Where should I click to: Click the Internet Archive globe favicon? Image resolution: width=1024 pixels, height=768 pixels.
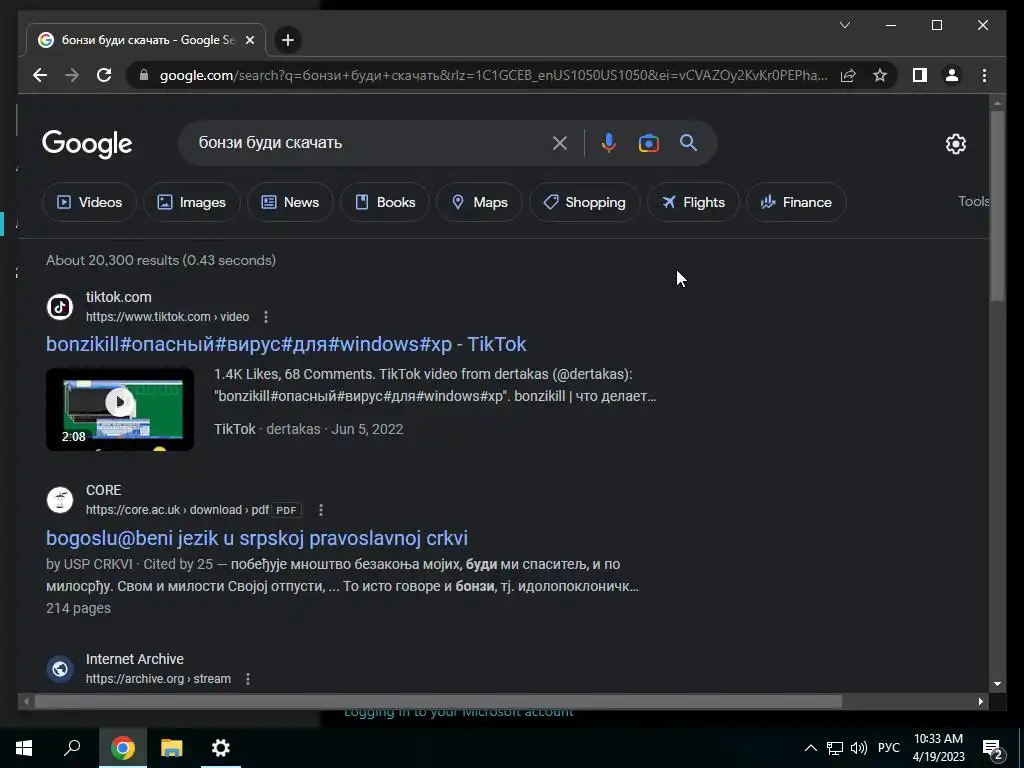coord(60,669)
